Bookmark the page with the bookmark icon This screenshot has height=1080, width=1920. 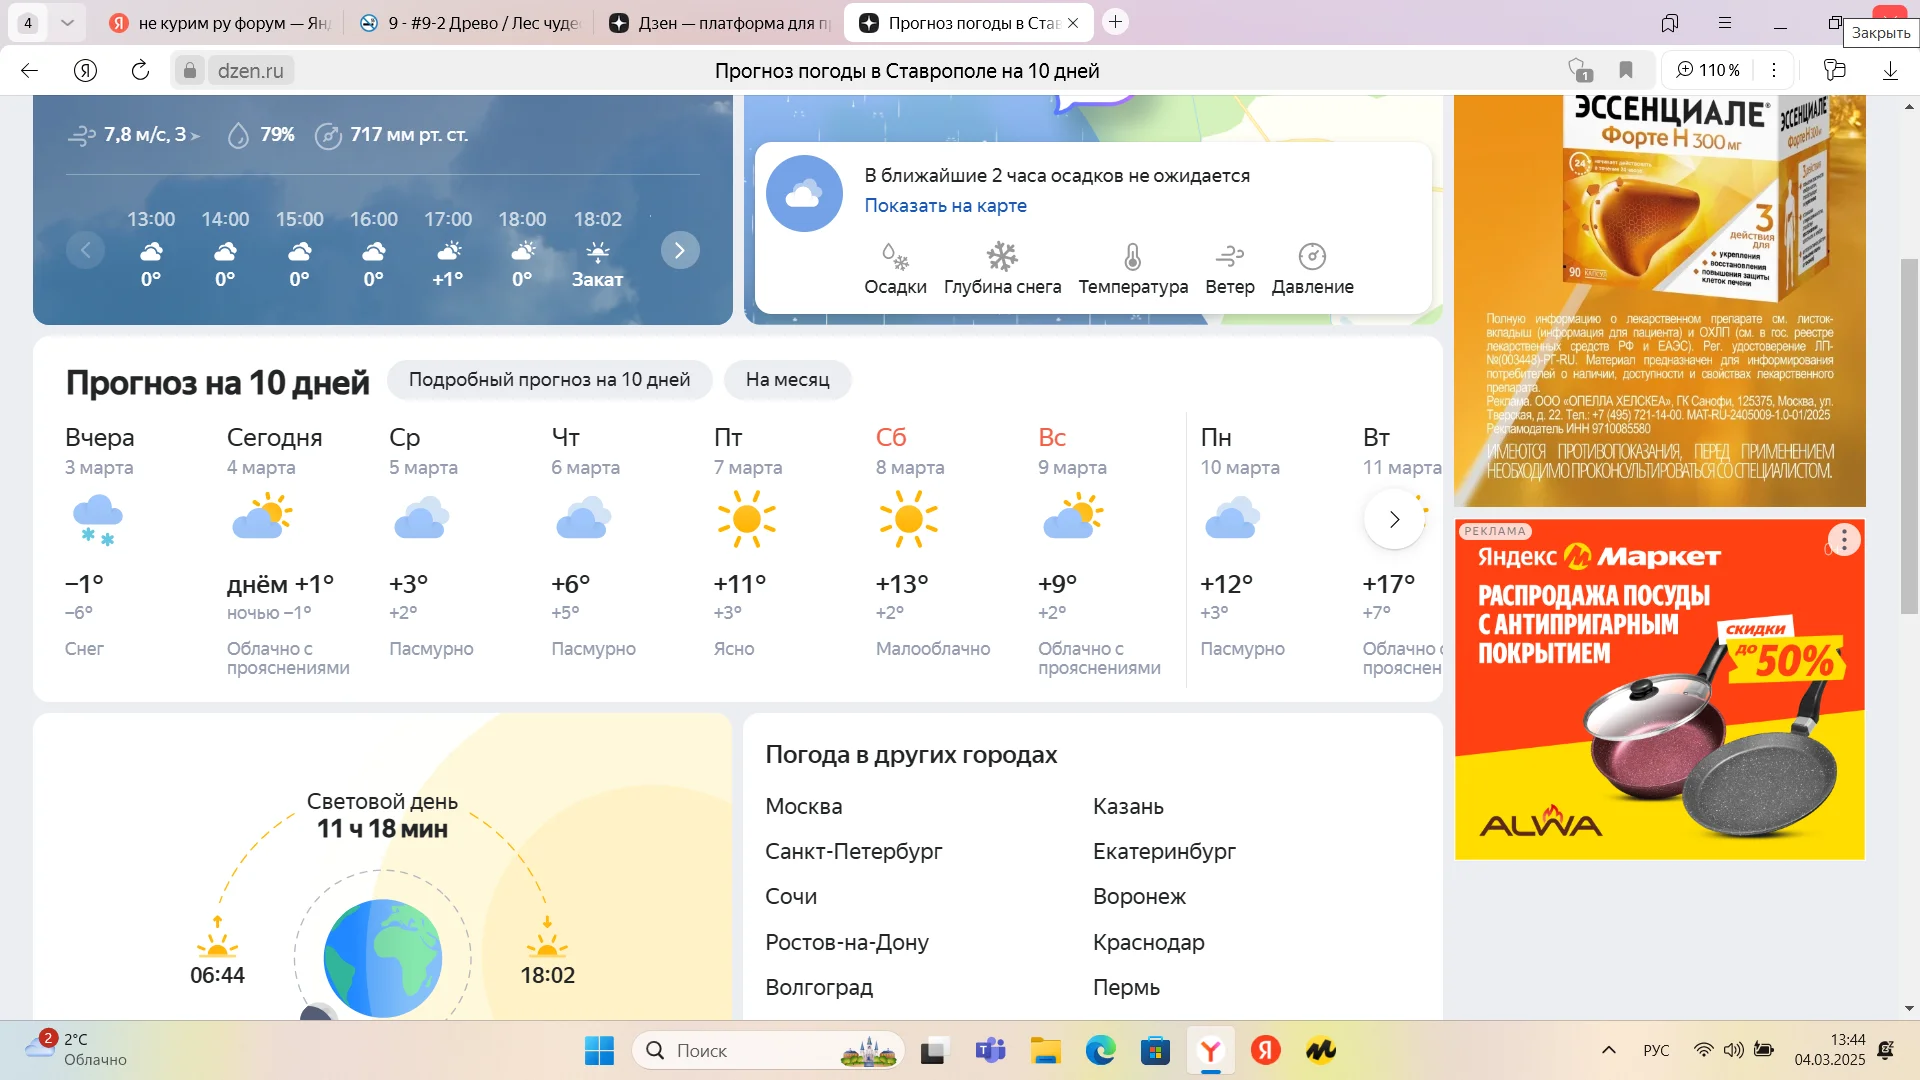click(1626, 70)
